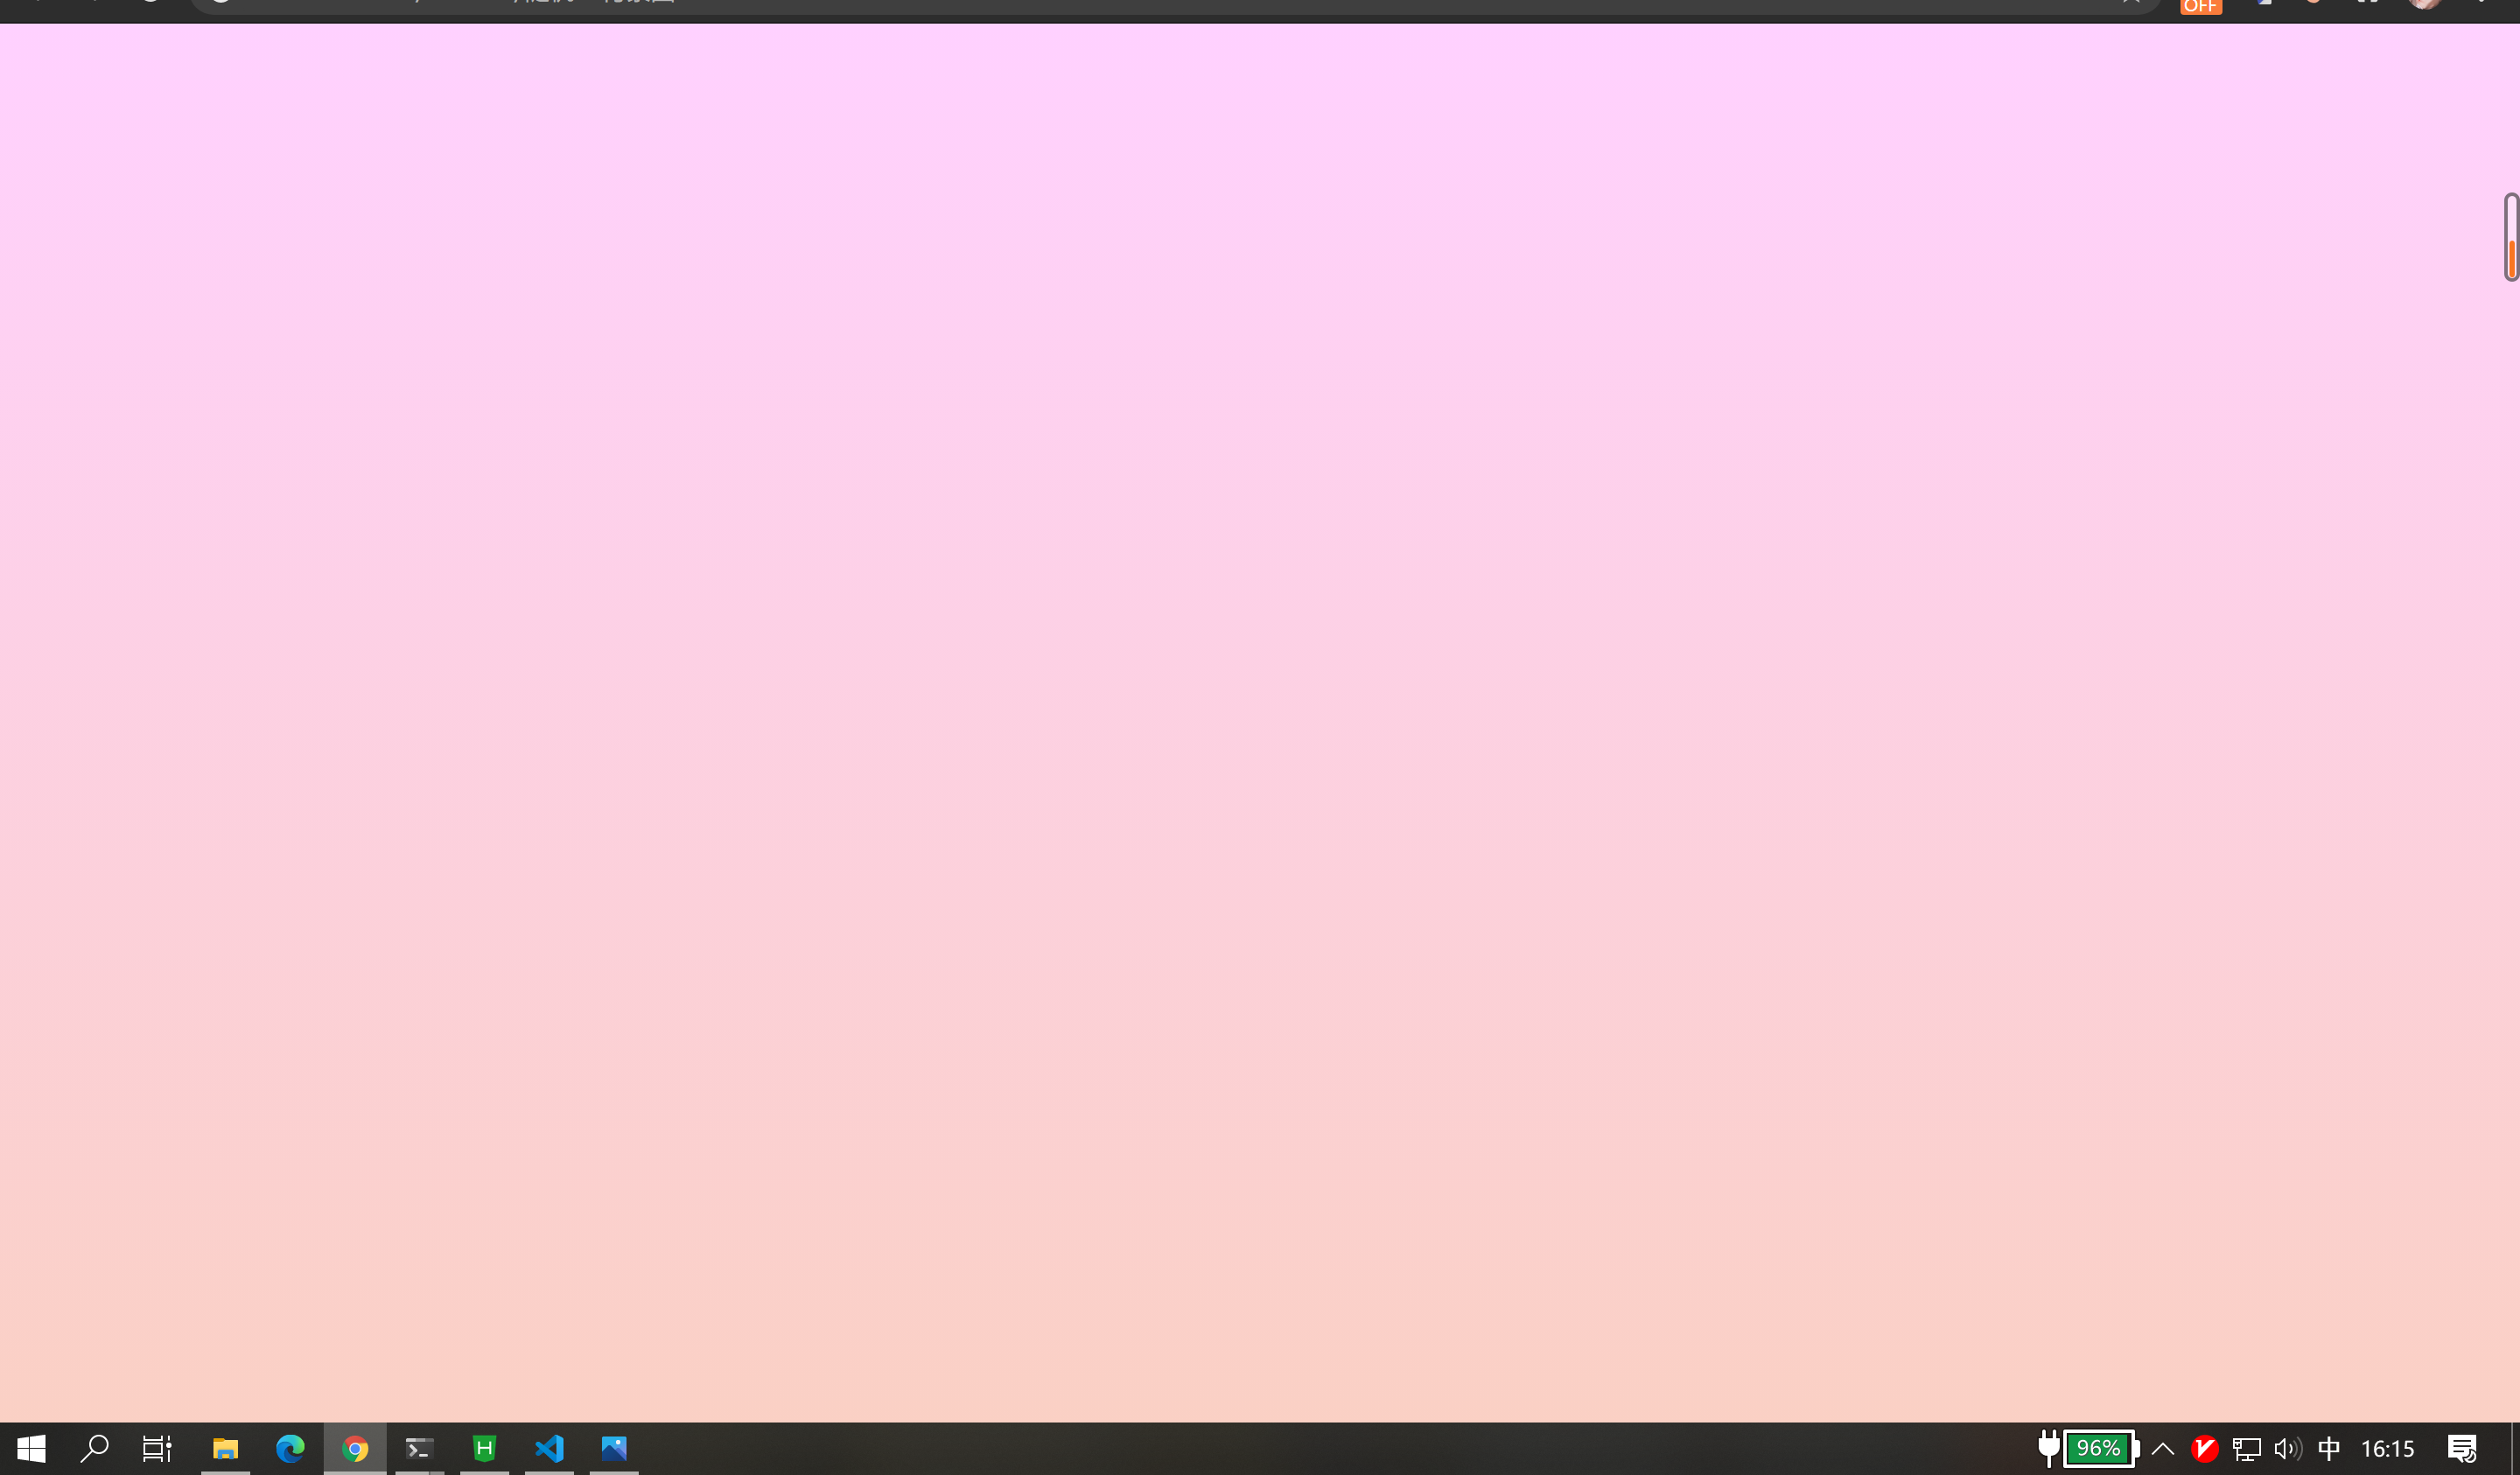Viewport: 2520px width, 1475px height.
Task: Open taskbar search magnifier
Action: tap(94, 1448)
